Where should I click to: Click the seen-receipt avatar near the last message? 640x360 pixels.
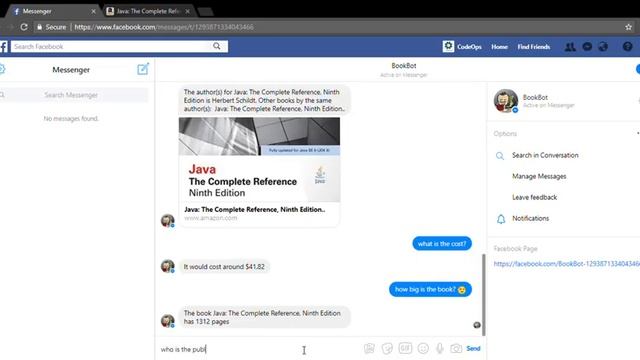(476, 325)
